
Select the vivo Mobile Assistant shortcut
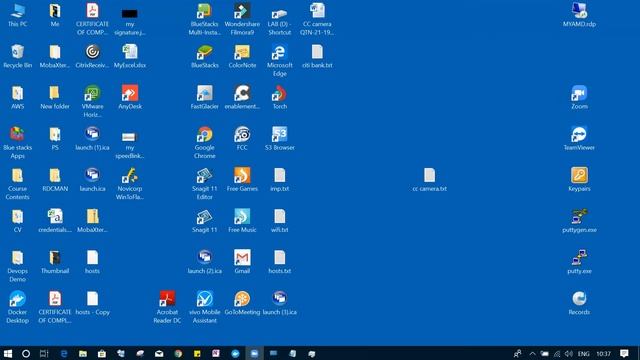(204, 307)
